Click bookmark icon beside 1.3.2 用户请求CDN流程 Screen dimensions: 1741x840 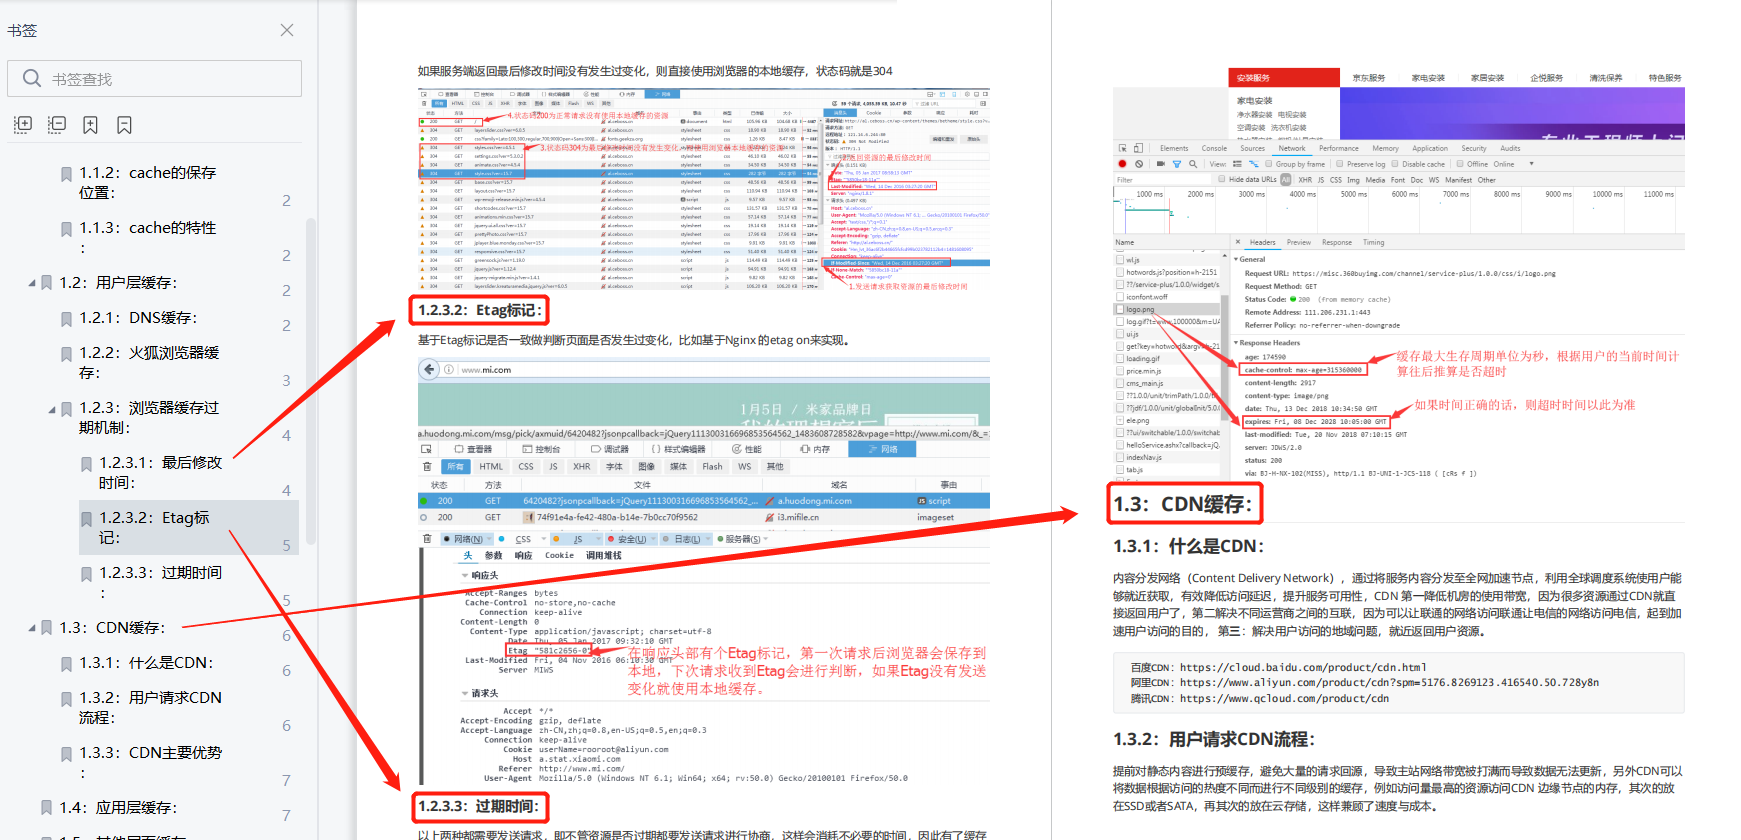point(67,699)
